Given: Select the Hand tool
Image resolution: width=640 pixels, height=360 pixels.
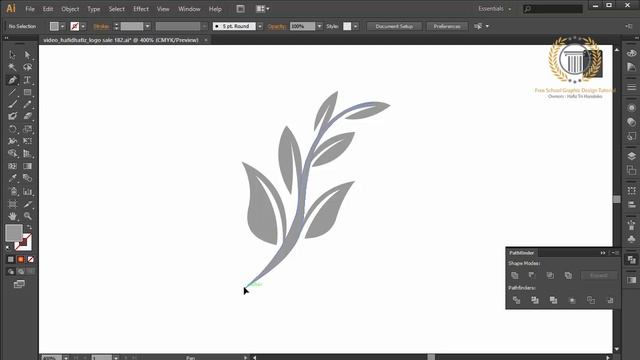Looking at the screenshot, I should pyautogui.click(x=12, y=216).
